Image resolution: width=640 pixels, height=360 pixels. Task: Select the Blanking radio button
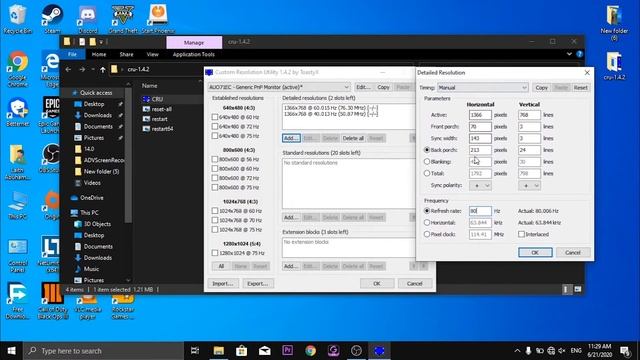pos(427,162)
